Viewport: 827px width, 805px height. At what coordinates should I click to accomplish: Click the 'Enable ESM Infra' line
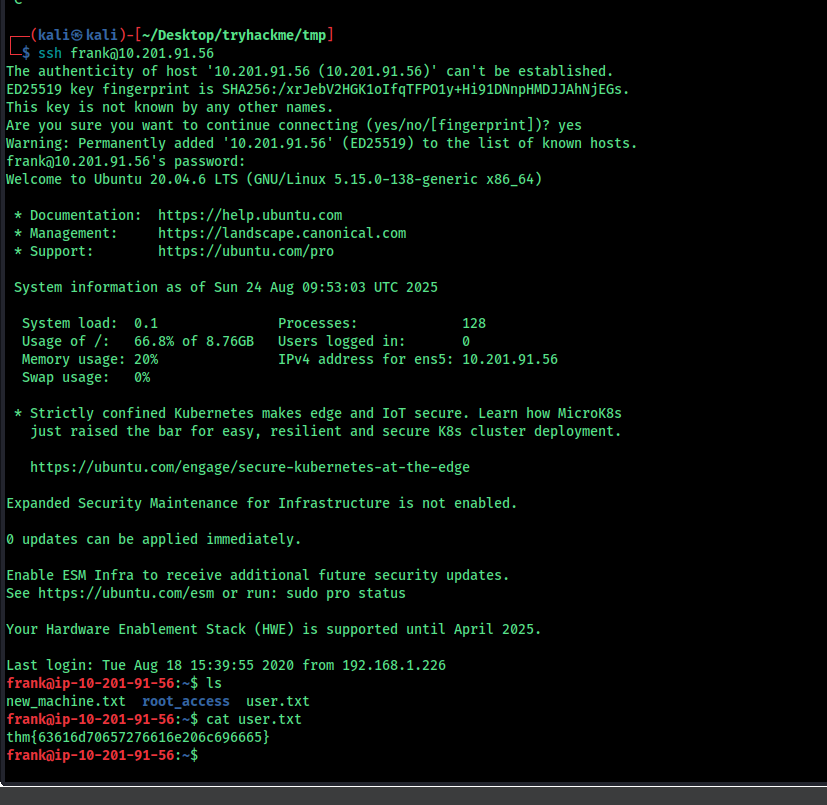tap(258, 576)
